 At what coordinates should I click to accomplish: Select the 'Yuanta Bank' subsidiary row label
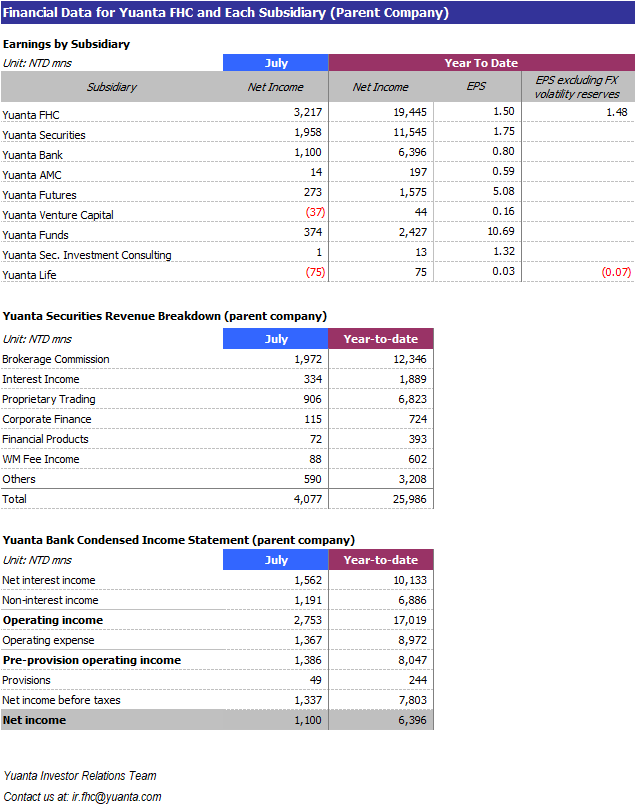coord(32,155)
